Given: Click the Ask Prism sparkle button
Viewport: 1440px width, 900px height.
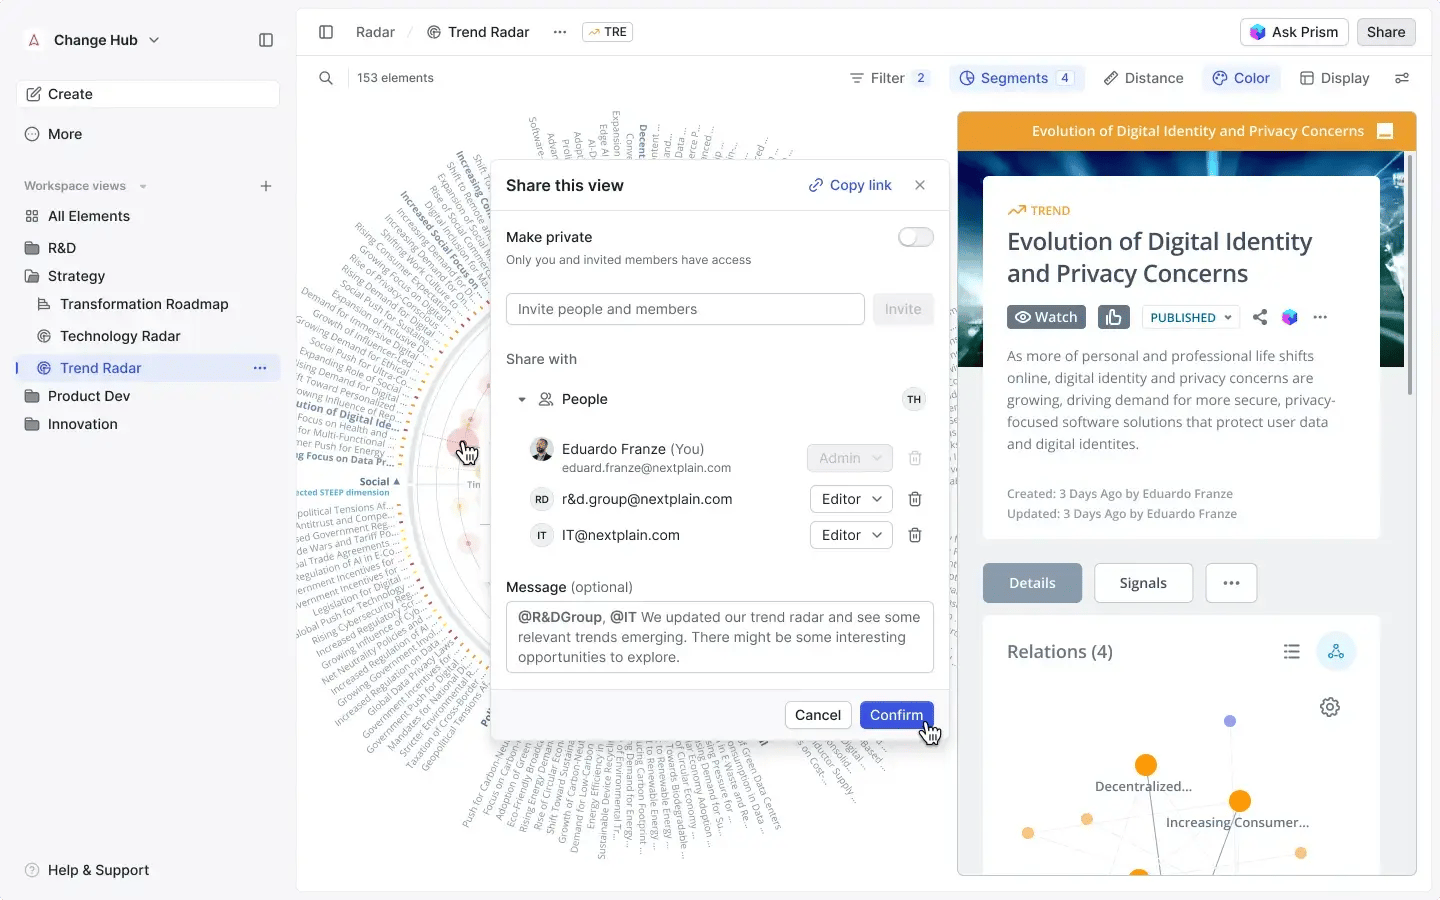Looking at the screenshot, I should pos(1294,32).
